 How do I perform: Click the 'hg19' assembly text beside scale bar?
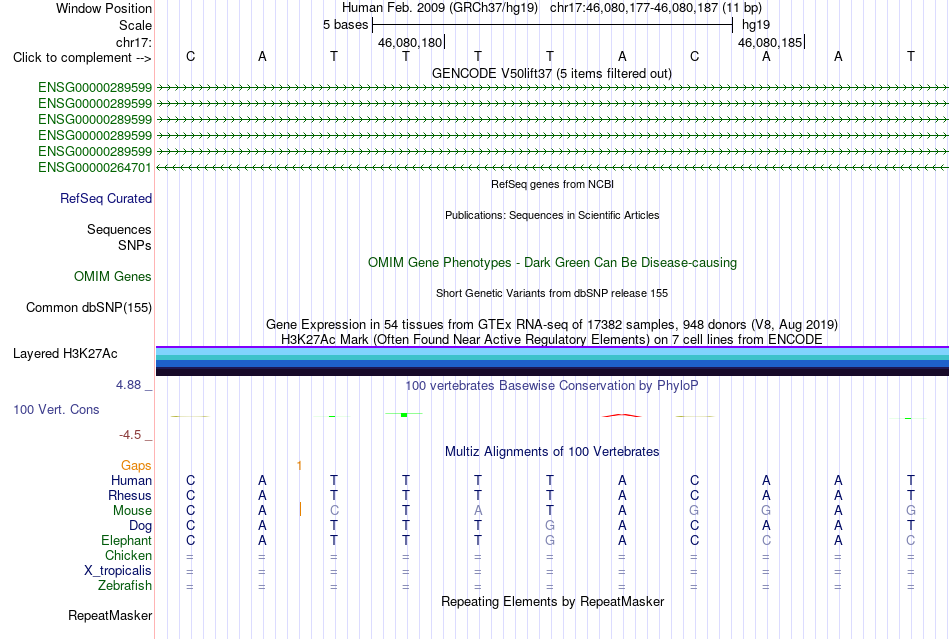tap(756, 25)
